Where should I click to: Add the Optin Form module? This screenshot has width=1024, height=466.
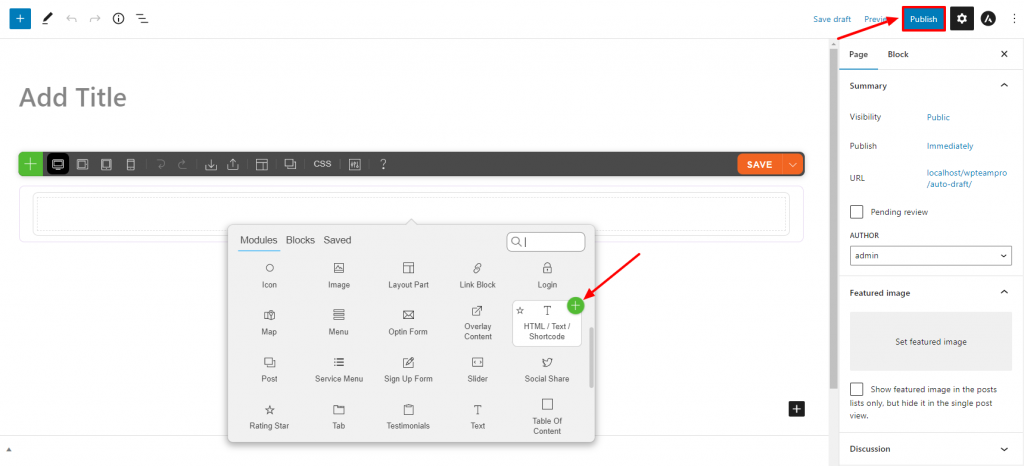point(408,322)
